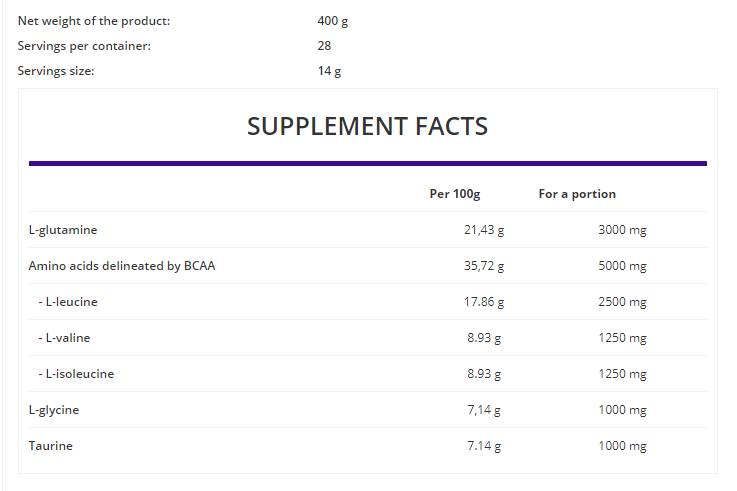The image size is (737, 491).
Task: Click the Net weight of the product label
Action: click(x=94, y=21)
